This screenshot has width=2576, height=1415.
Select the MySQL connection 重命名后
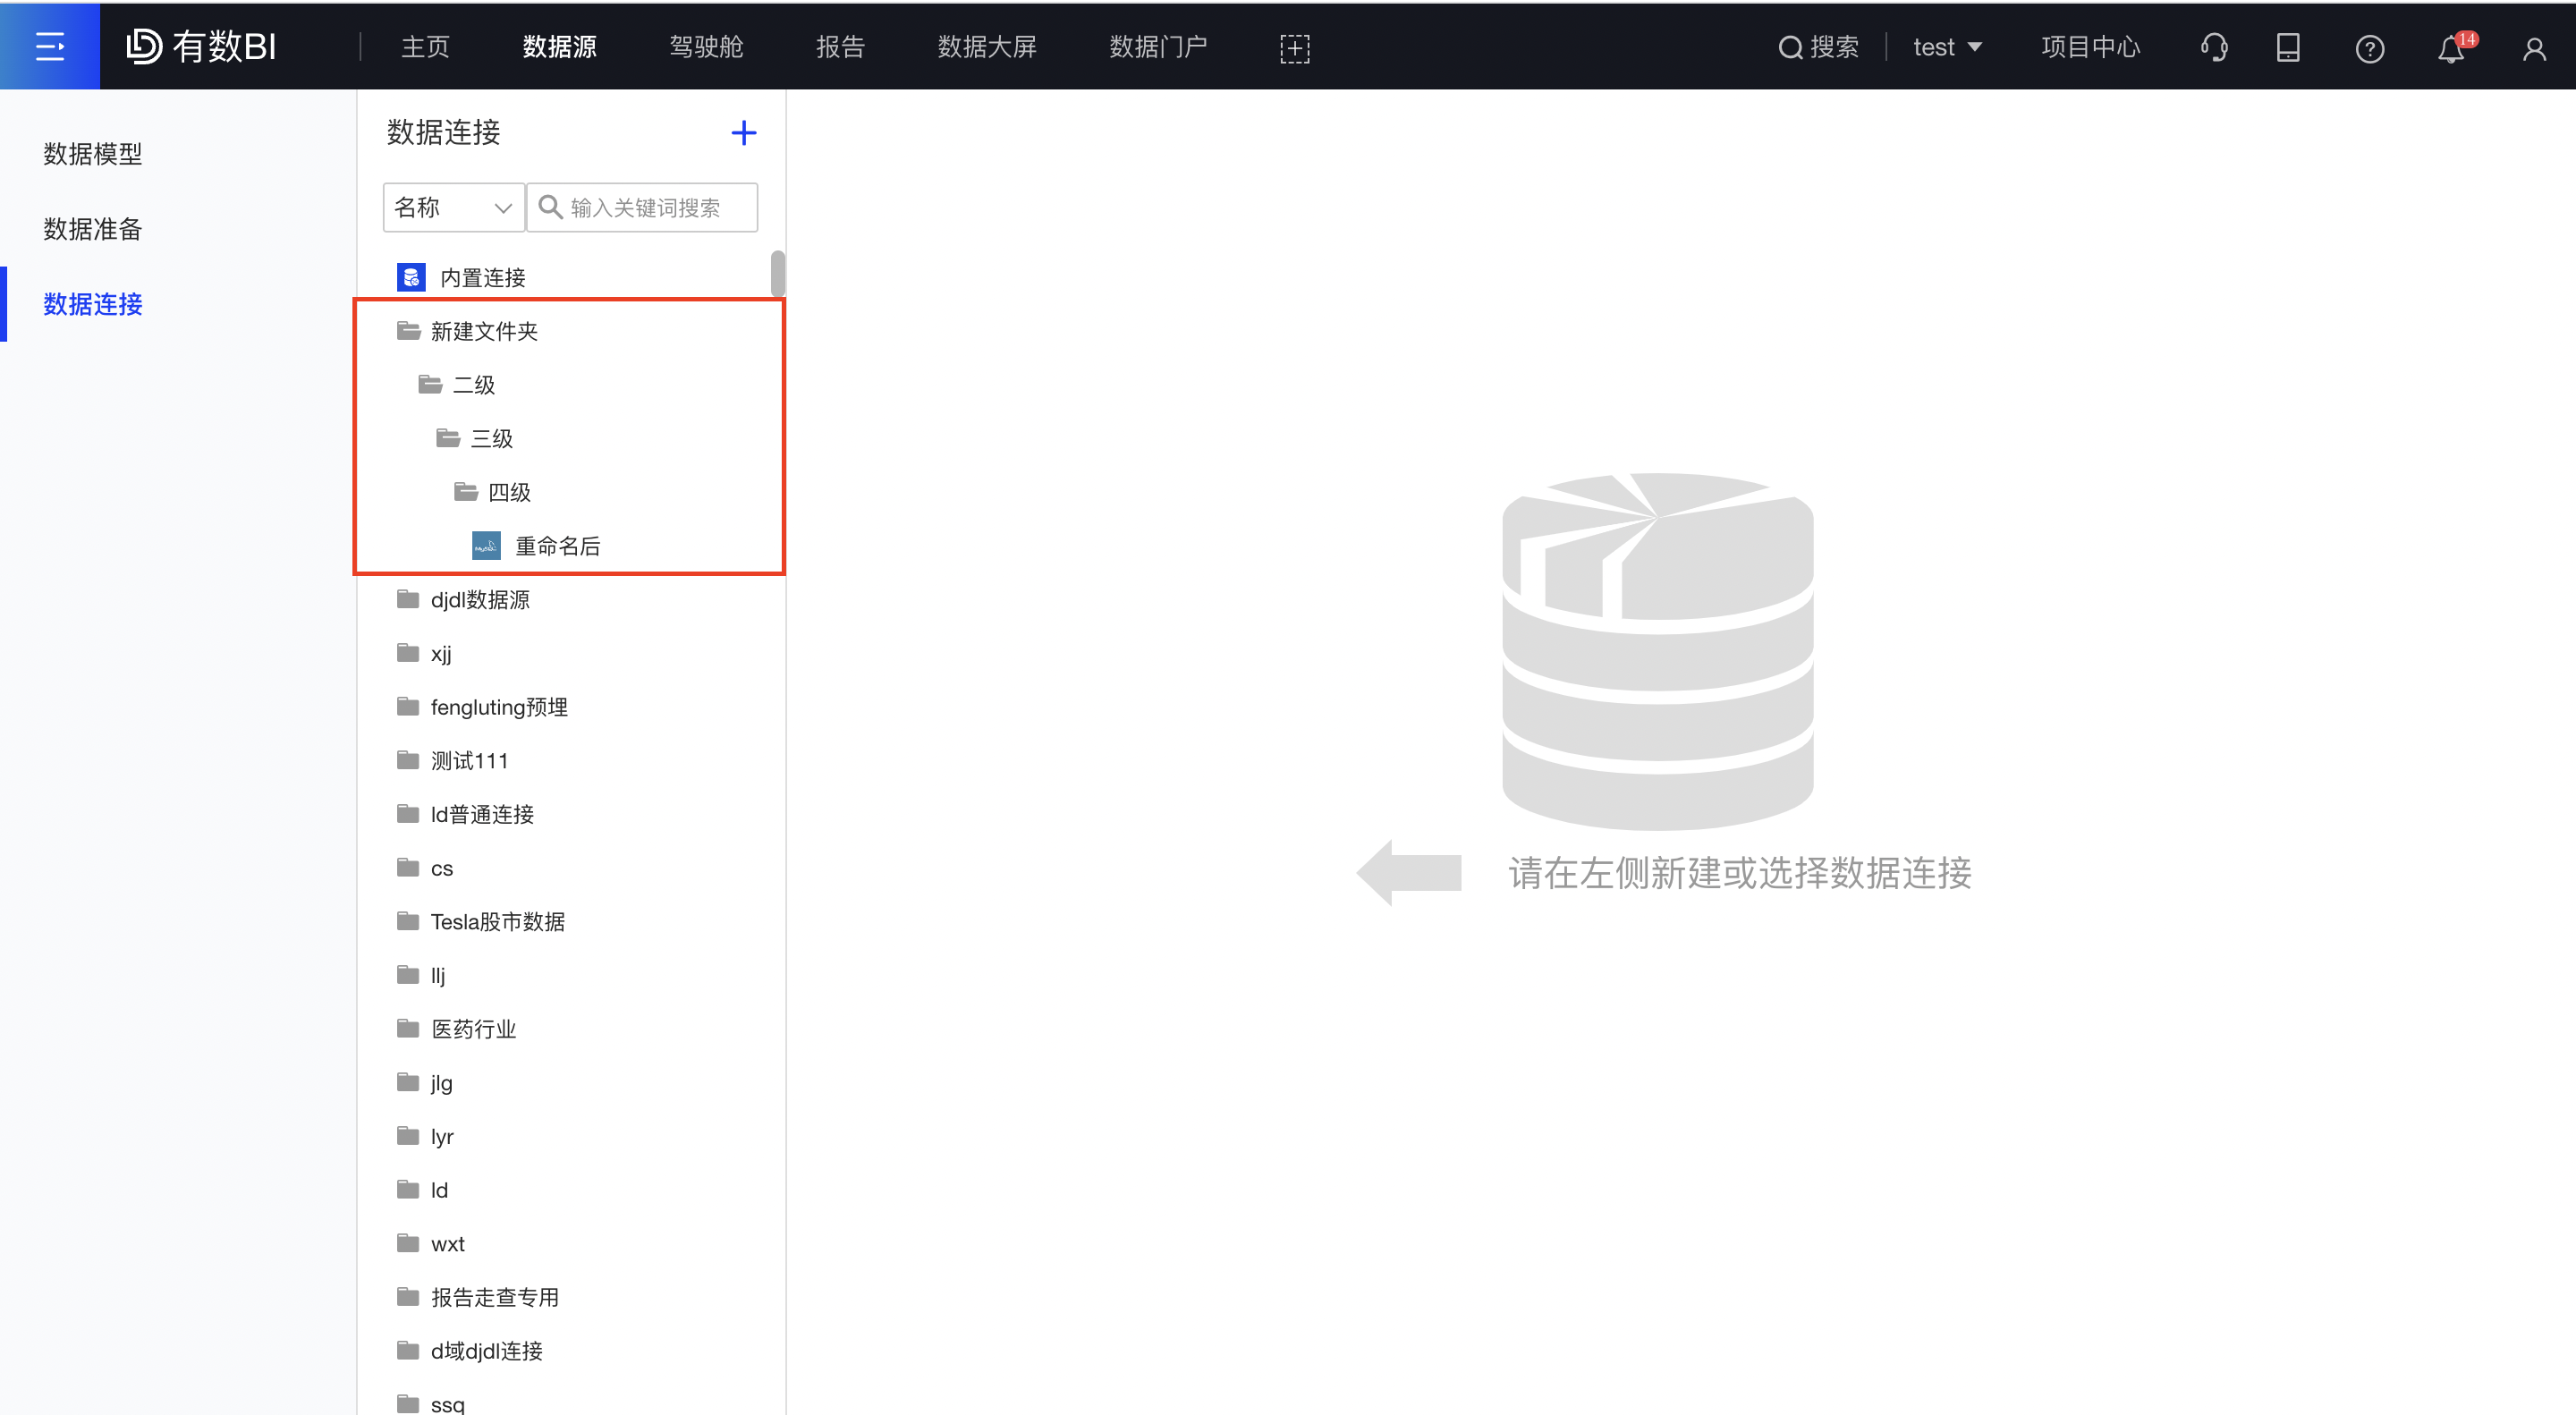point(558,545)
